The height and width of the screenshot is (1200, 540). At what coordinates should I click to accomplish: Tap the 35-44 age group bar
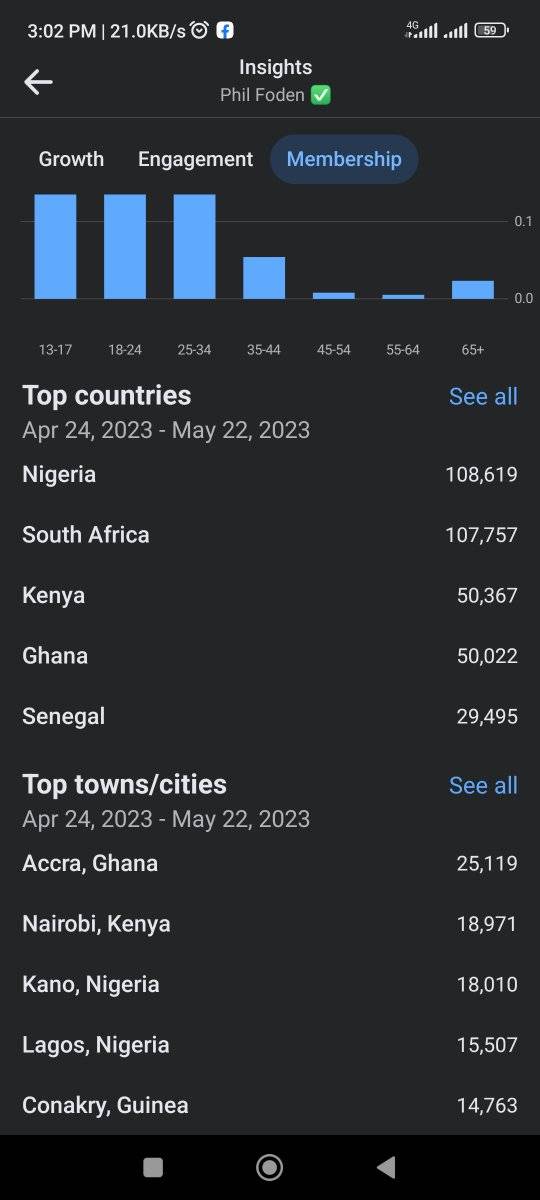(x=264, y=277)
